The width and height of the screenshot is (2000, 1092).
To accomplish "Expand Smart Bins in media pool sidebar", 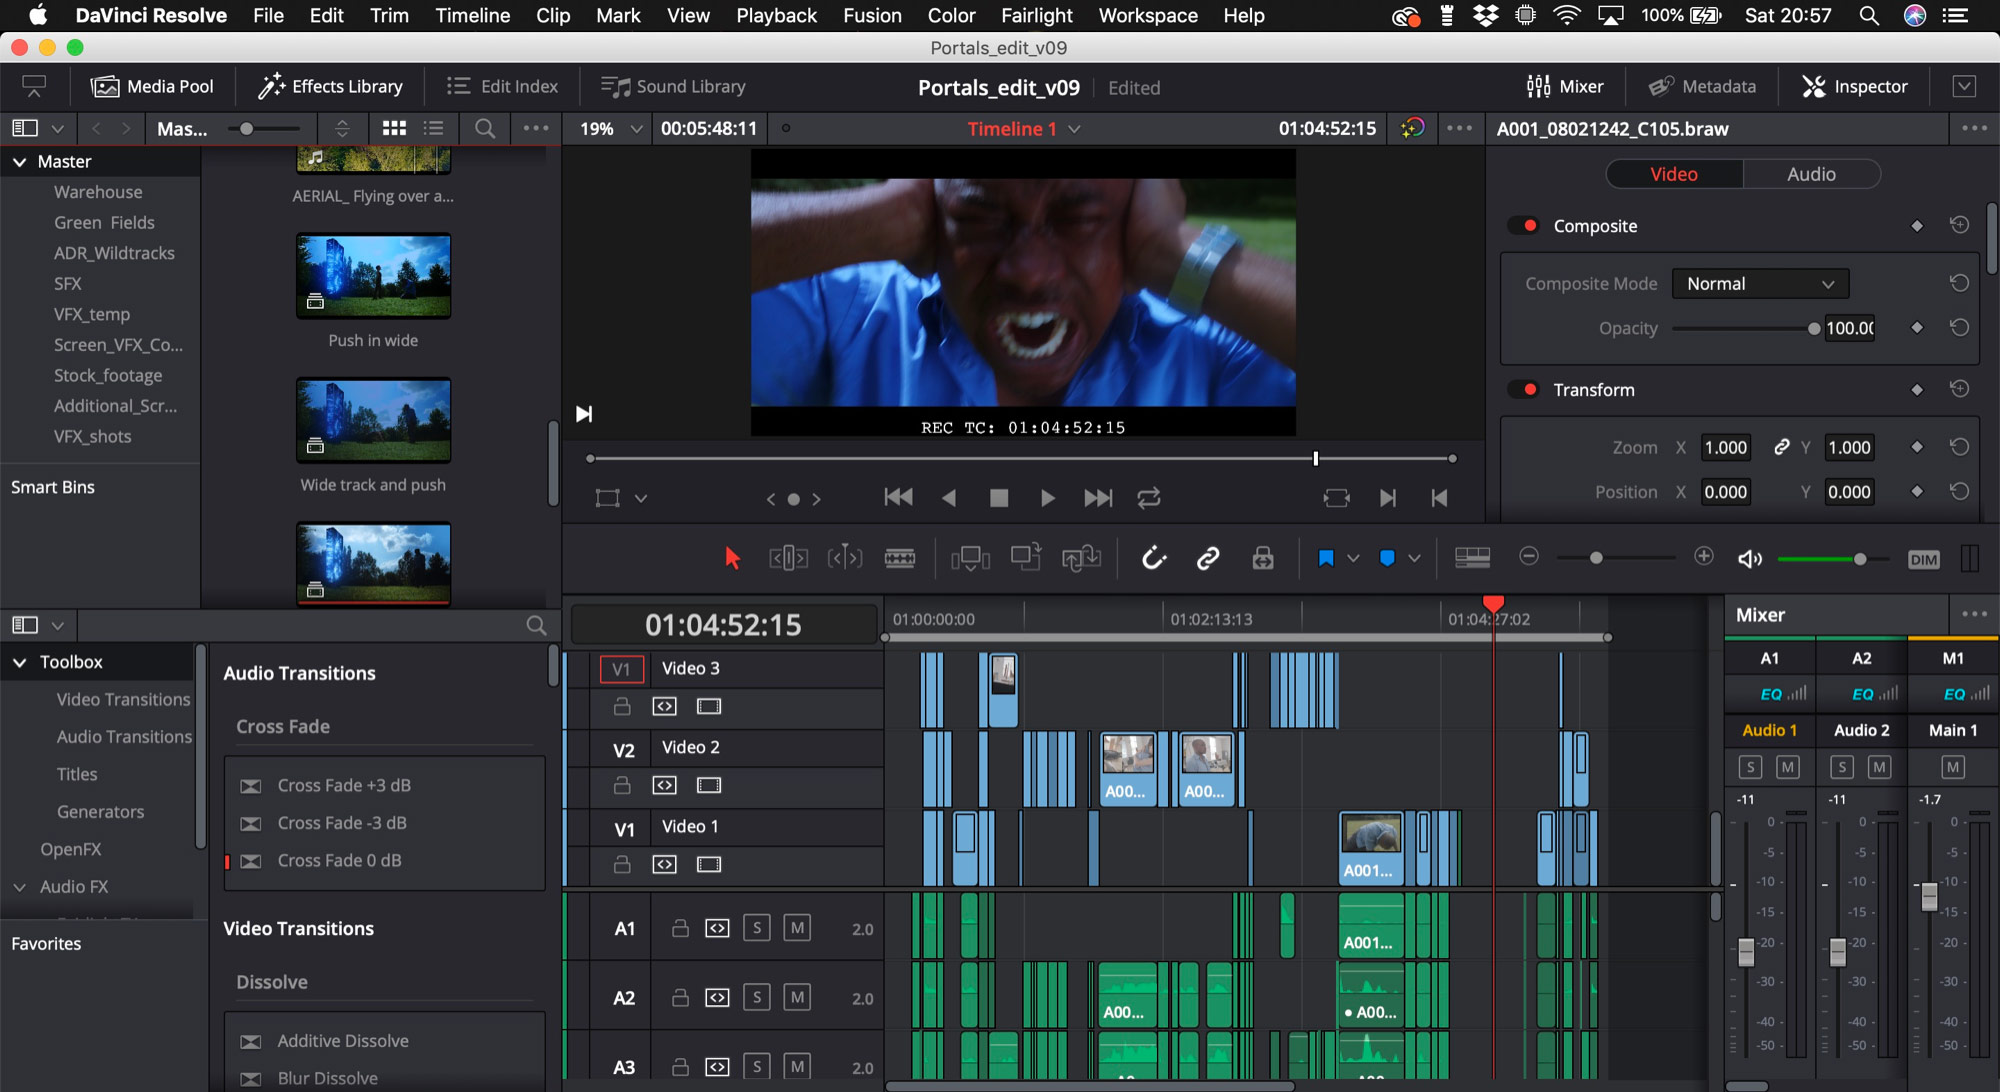I will (x=51, y=487).
